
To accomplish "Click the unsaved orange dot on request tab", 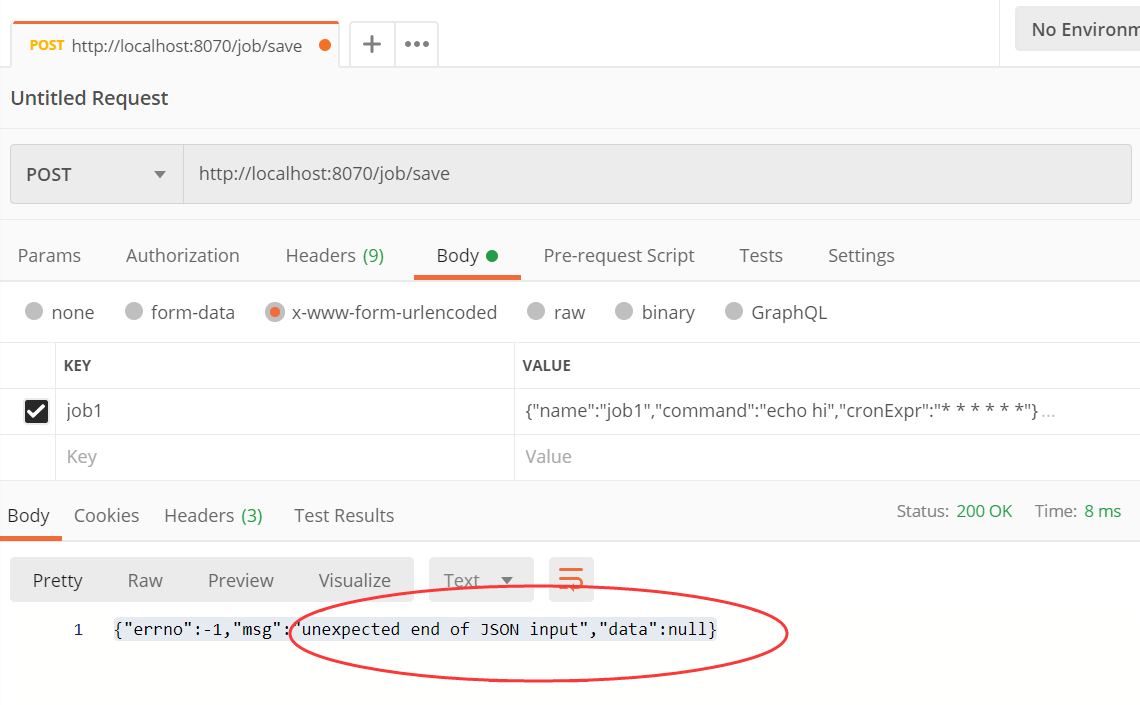I will tap(324, 45).
